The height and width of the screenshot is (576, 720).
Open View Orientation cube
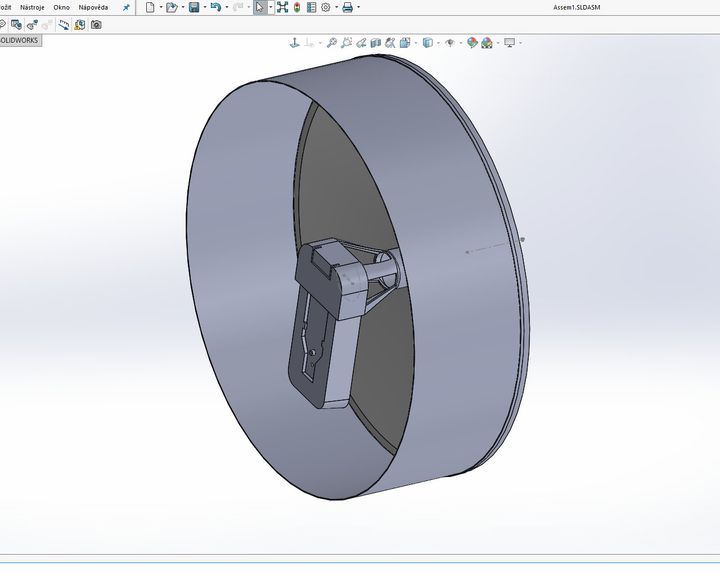[x=405, y=43]
